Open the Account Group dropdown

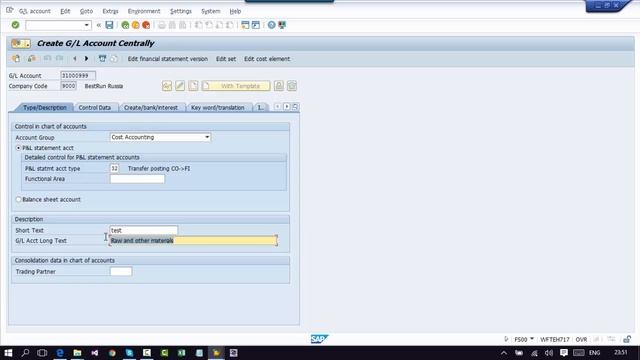point(207,137)
